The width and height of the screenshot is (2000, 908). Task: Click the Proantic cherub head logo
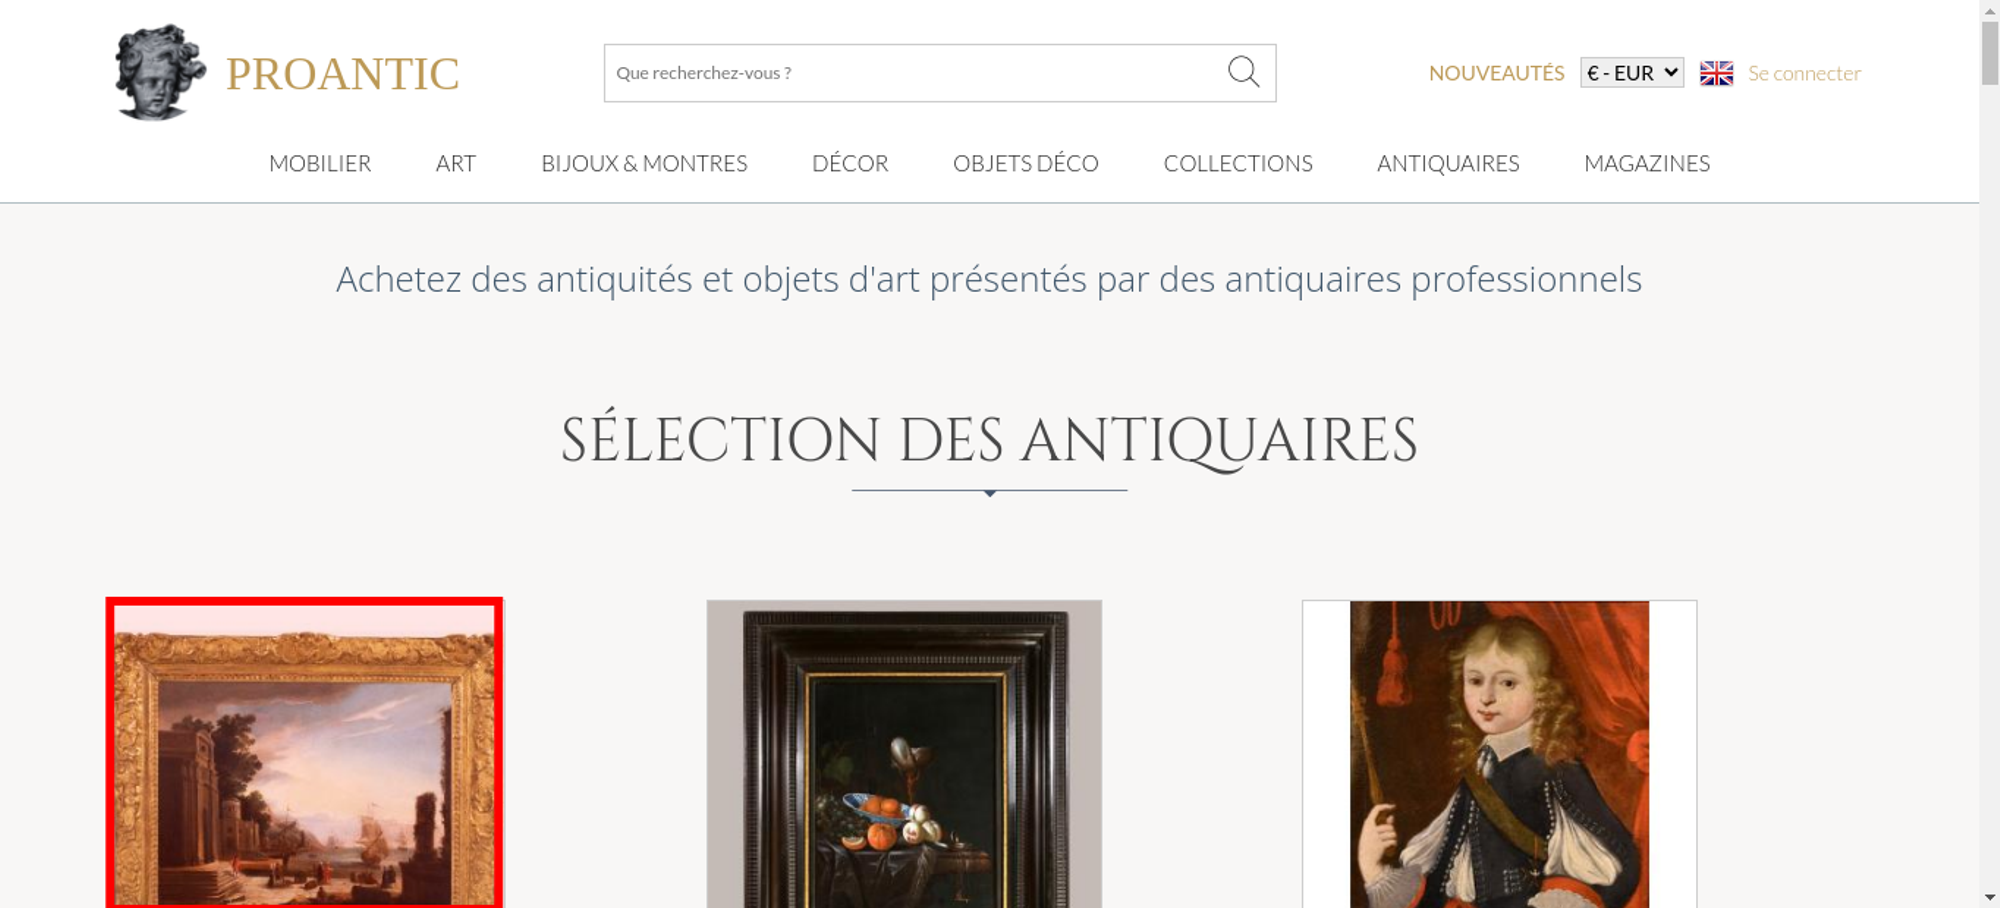[x=160, y=73]
